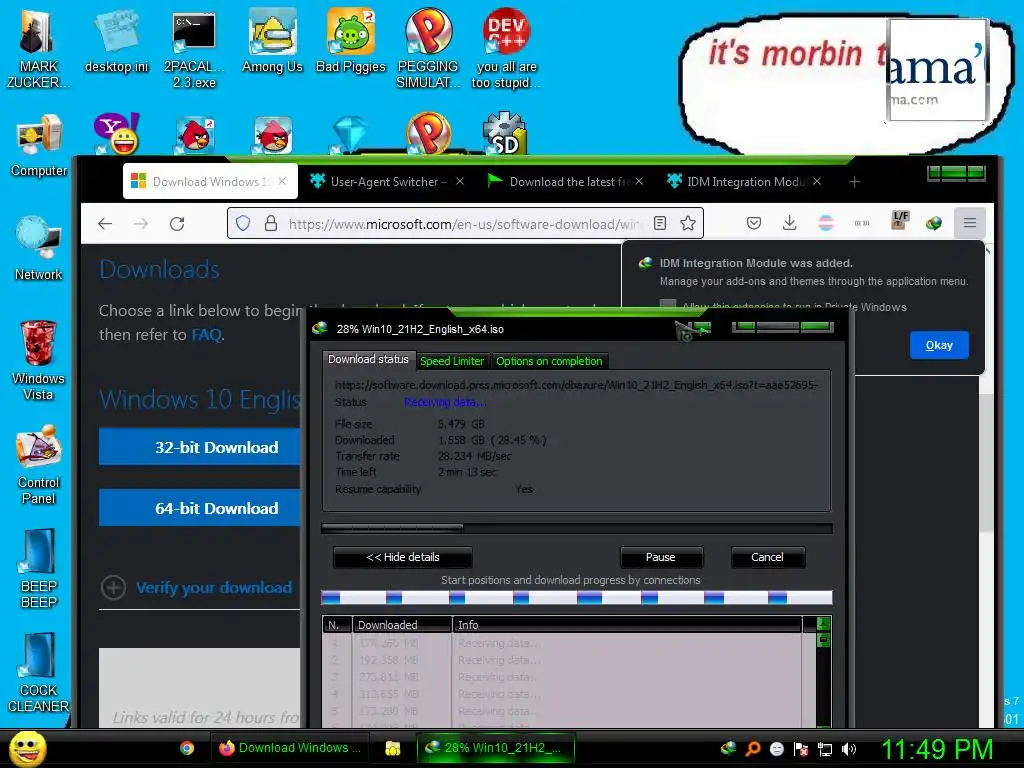The image size is (1024, 768).
Task: Click the connections progress segment bar
Action: (x=577, y=598)
